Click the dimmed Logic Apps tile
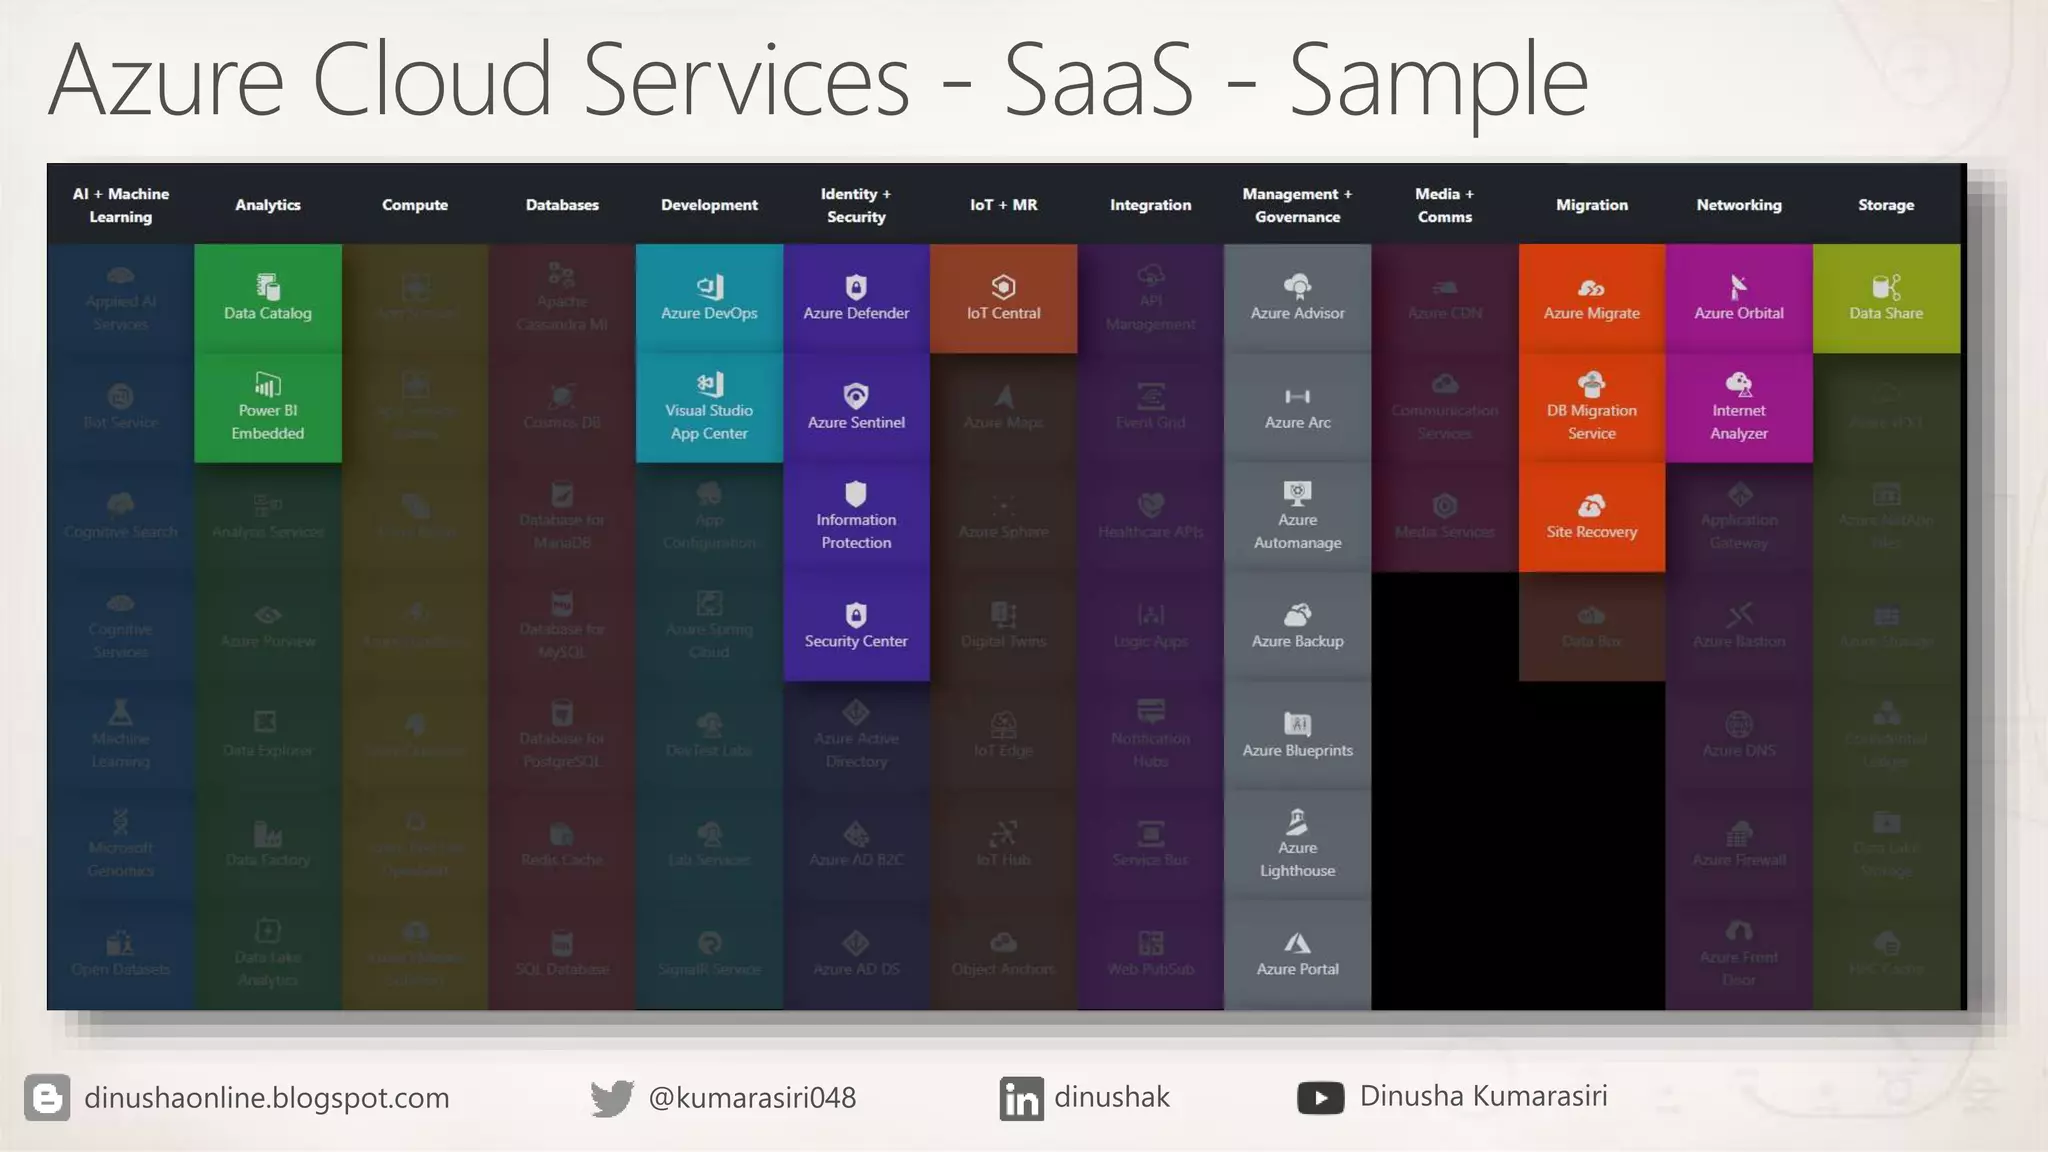The image size is (2048, 1152). [x=1150, y=626]
